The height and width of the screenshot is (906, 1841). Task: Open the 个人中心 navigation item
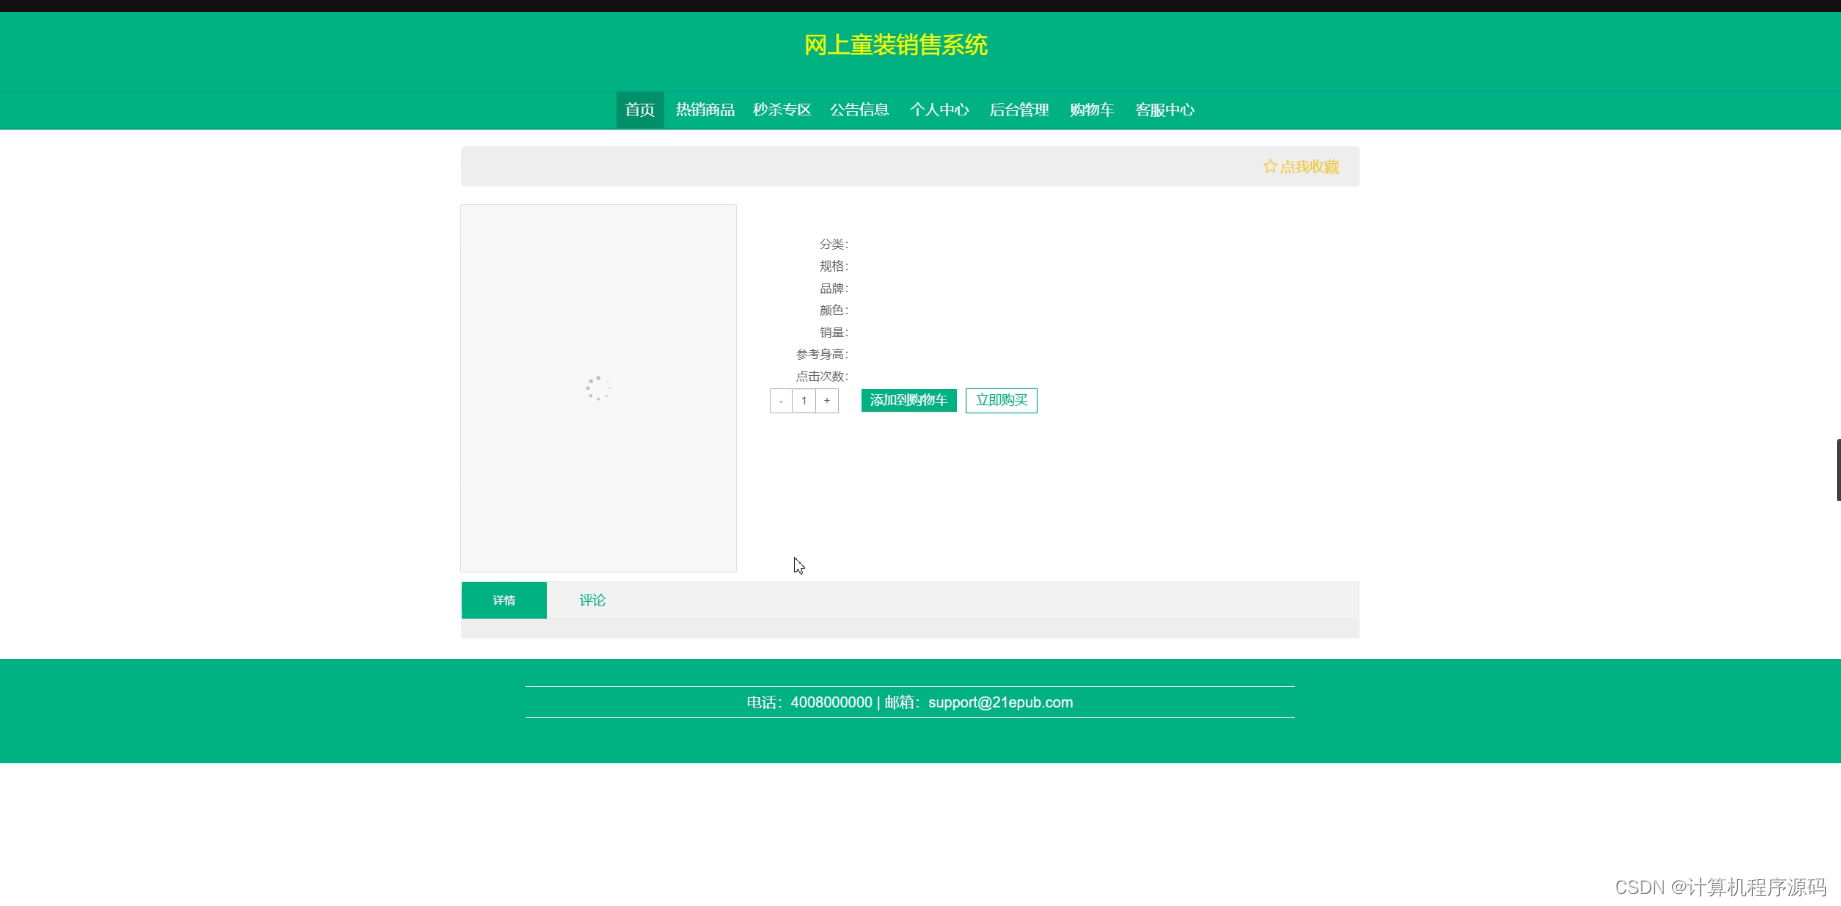click(939, 110)
